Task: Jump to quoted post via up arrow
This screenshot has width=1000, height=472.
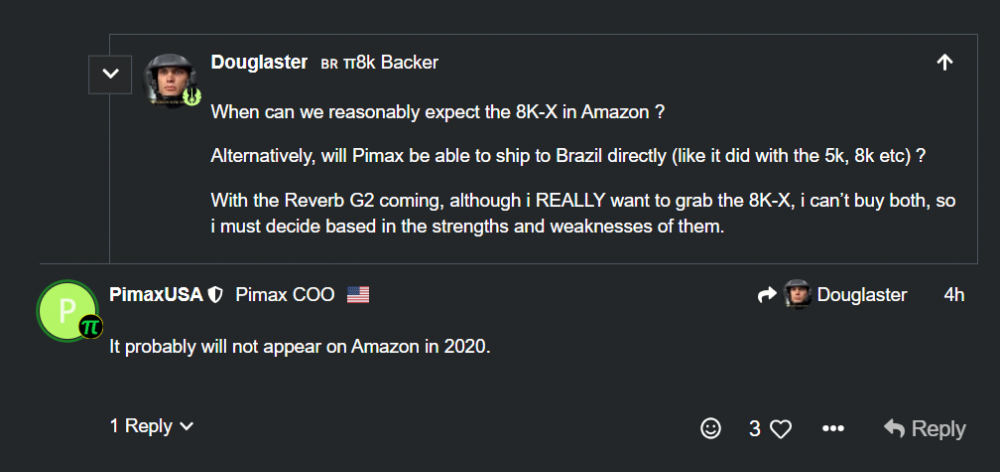Action: pyautogui.click(x=943, y=63)
